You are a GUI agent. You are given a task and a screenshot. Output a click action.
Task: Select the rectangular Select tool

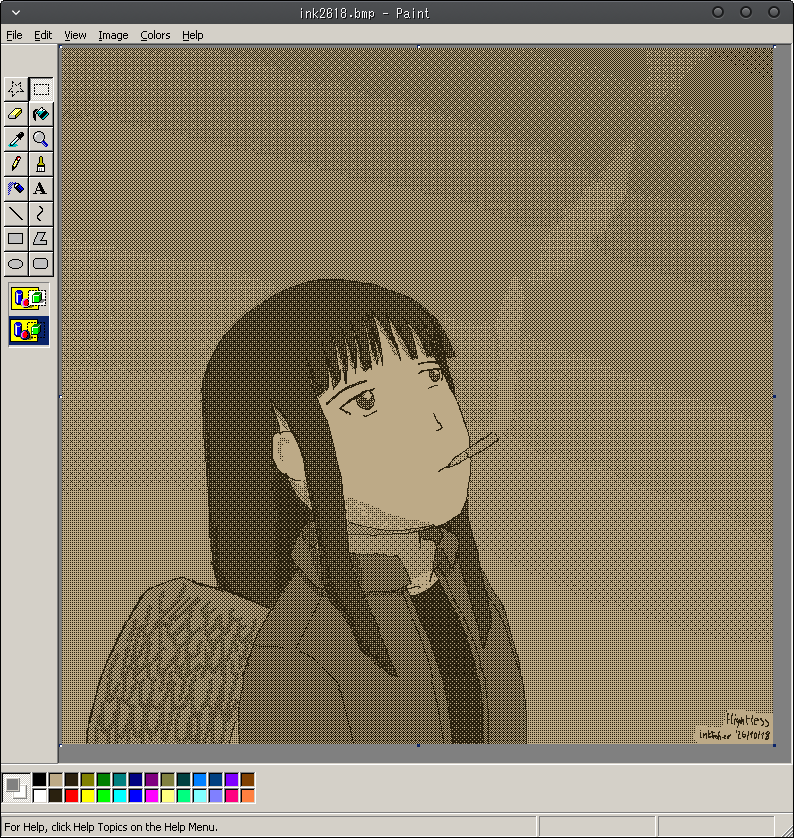[x=41, y=89]
